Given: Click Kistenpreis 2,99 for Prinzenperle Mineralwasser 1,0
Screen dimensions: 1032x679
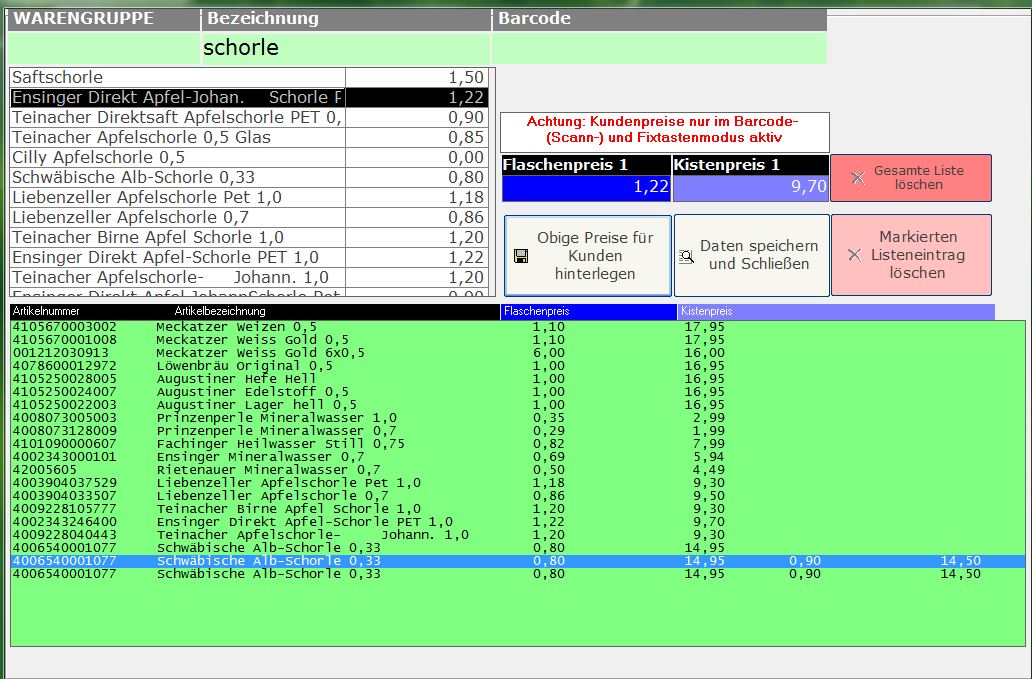Looking at the screenshot, I should click(708, 418).
